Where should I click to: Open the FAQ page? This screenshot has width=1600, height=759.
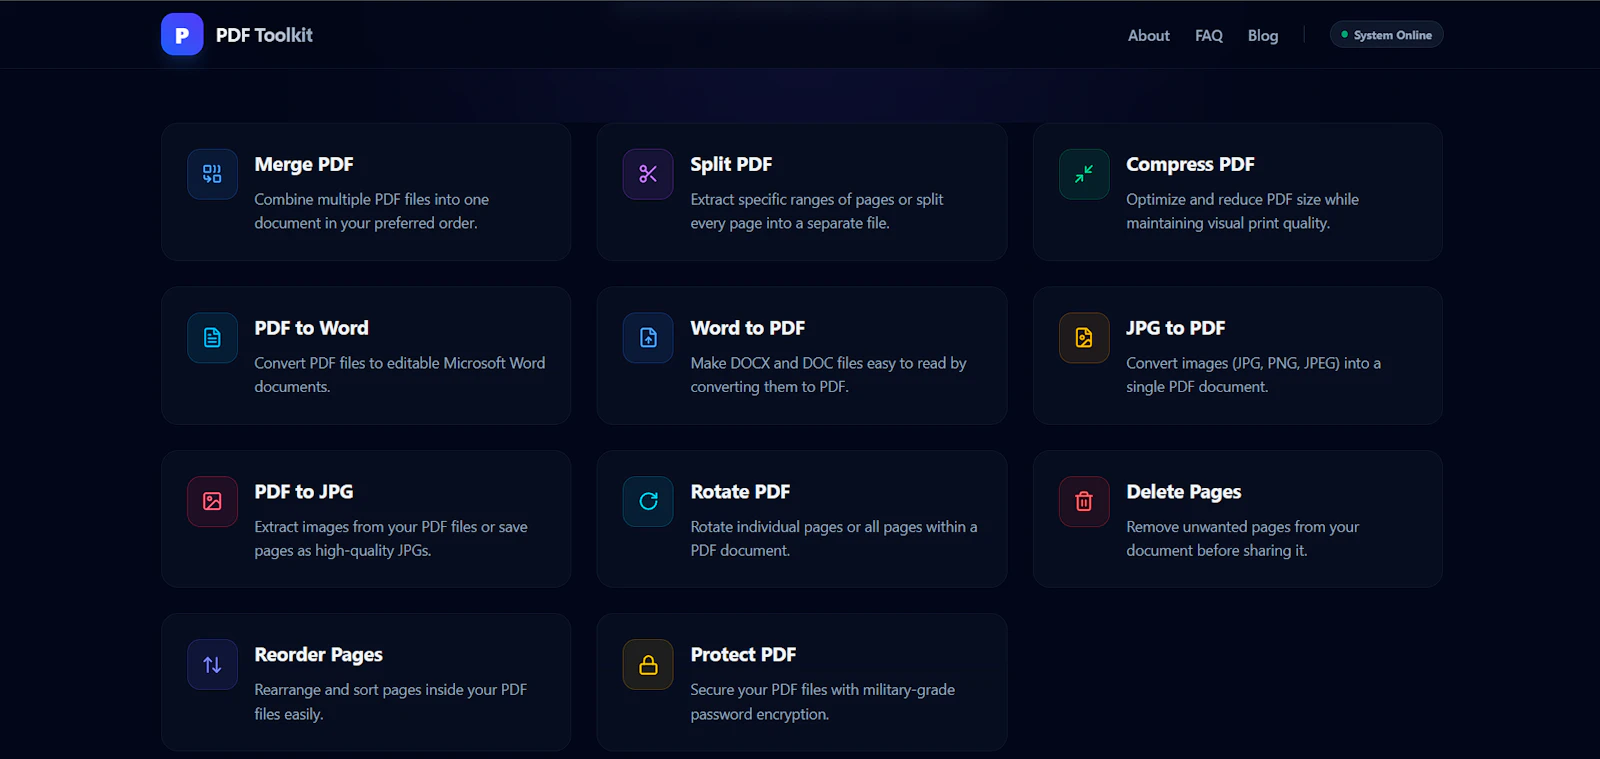tap(1208, 36)
